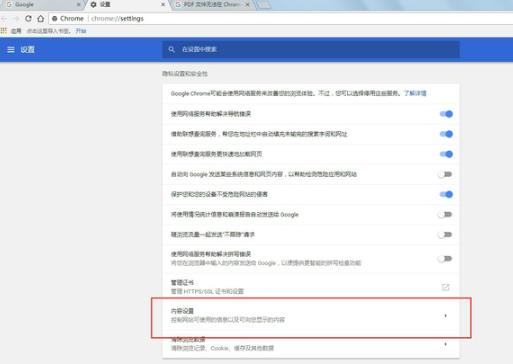Click the search magnifier icon in settings bar
Viewport: 513px width, 364px height.
pyautogui.click(x=171, y=50)
